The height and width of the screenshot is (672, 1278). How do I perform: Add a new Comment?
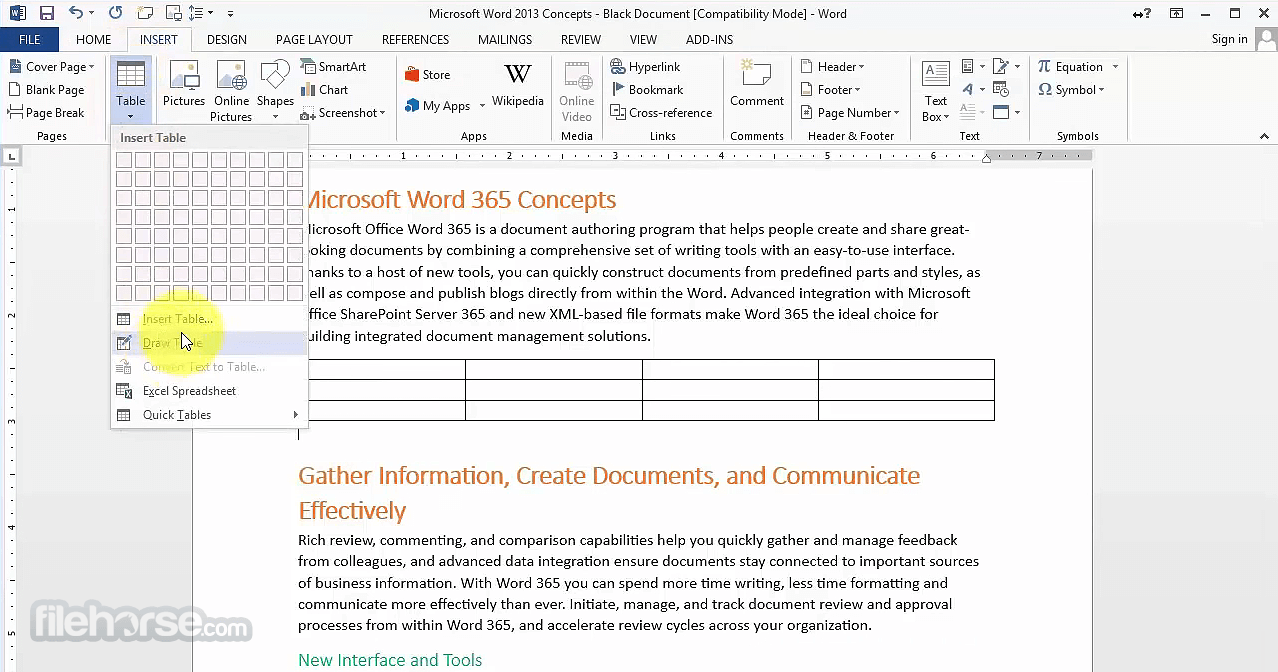[x=756, y=84]
